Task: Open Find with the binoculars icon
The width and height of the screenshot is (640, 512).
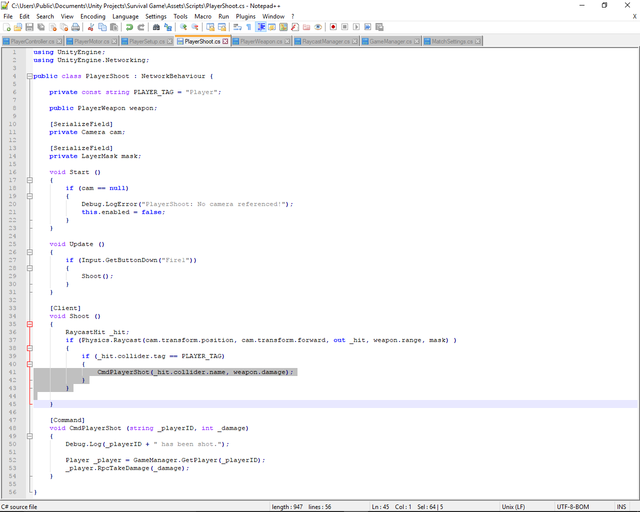Action: tap(156, 27)
